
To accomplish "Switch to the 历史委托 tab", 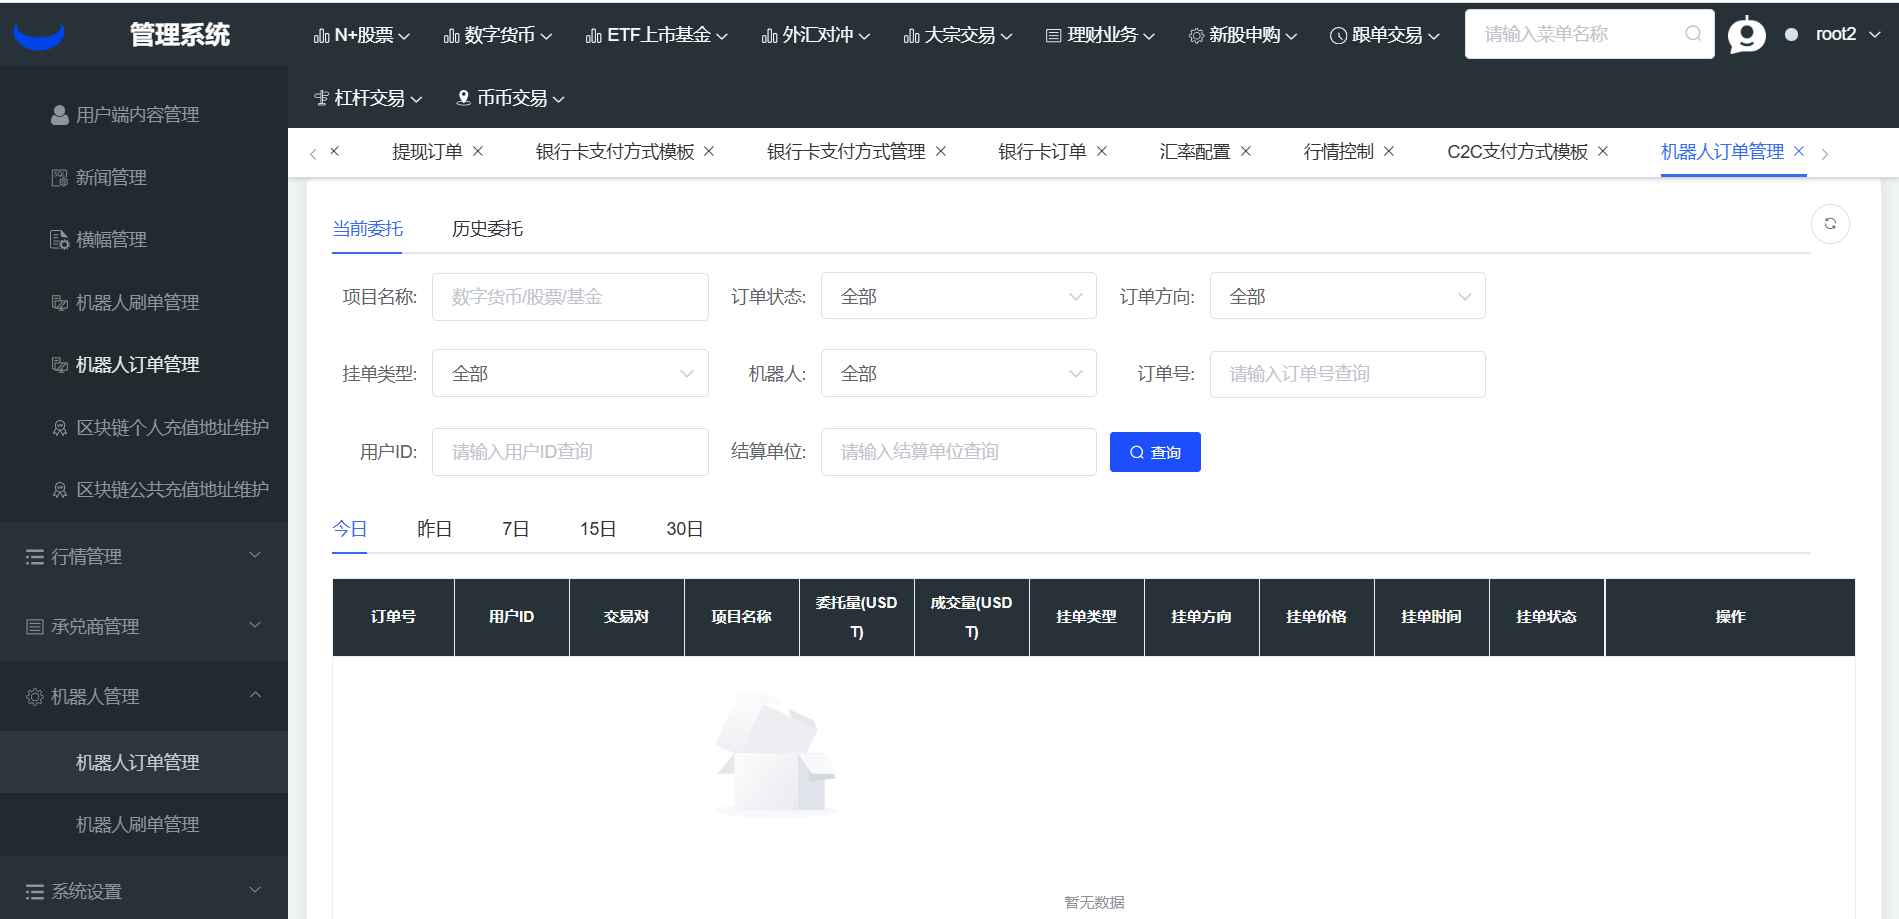I will point(487,229).
